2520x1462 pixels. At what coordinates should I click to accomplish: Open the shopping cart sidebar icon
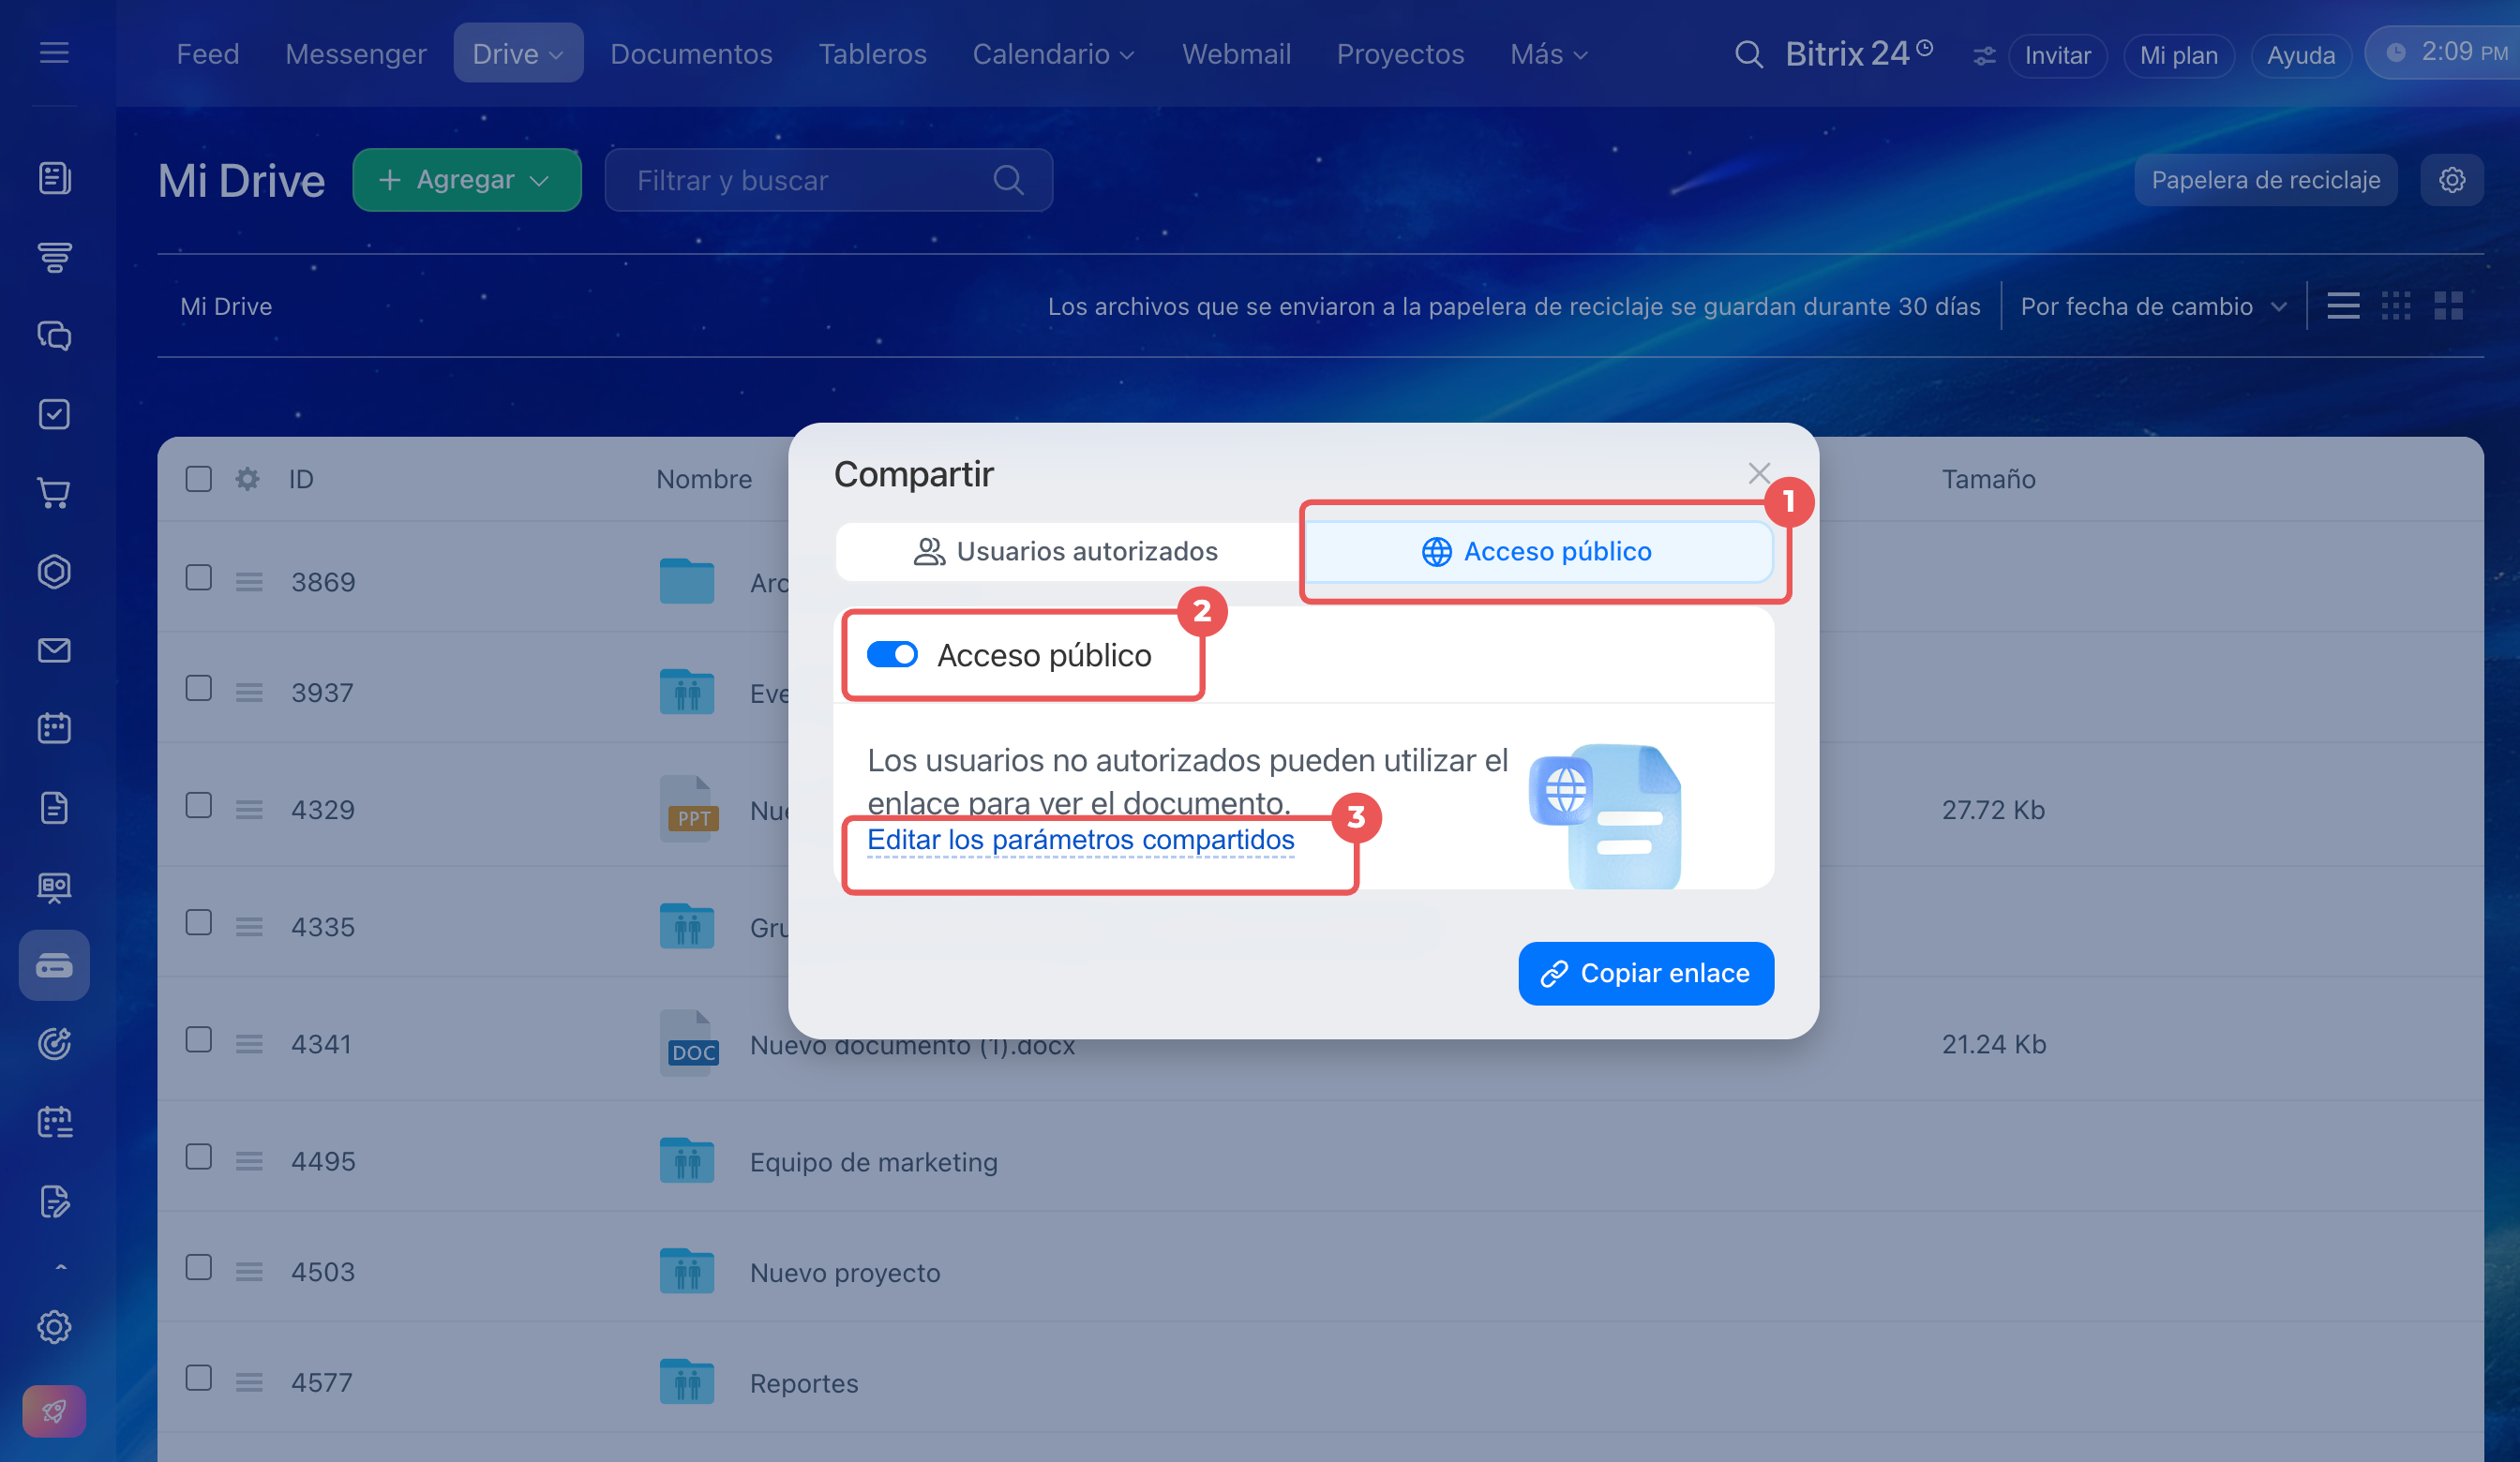[x=54, y=493]
